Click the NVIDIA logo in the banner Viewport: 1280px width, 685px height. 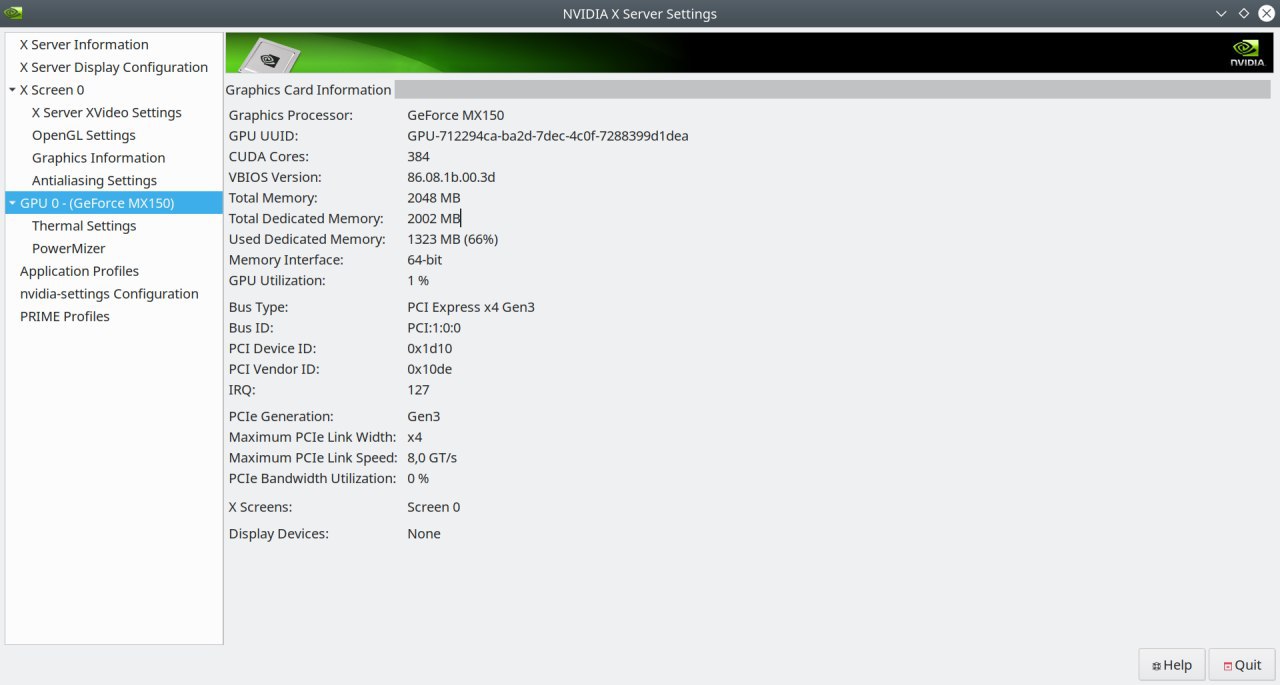tap(1247, 53)
